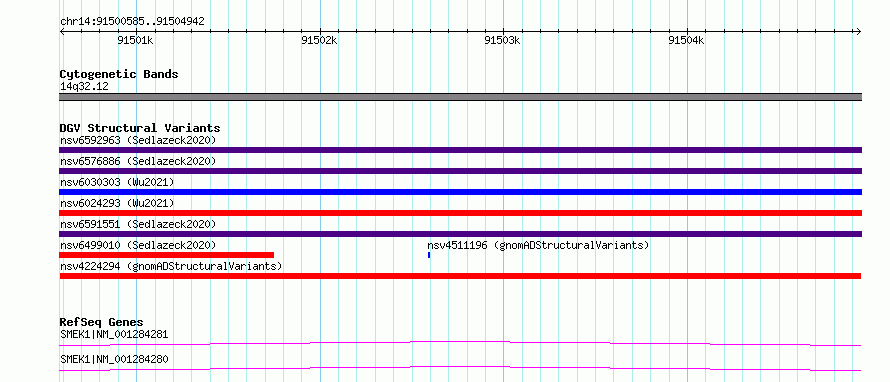890x382 pixels.
Task: Click the SMEK1|NM_001284281 transcript label
Action: click(x=115, y=334)
